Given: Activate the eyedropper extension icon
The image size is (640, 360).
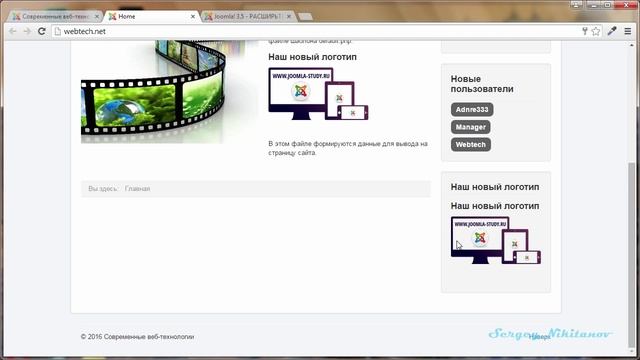Looking at the screenshot, I should click(612, 31).
